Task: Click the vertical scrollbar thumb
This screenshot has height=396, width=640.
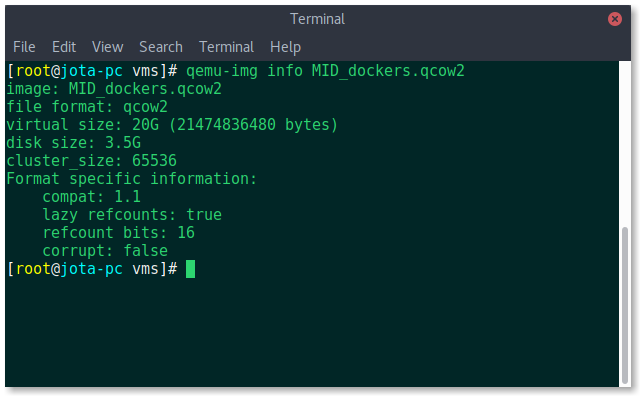Action: (624, 305)
